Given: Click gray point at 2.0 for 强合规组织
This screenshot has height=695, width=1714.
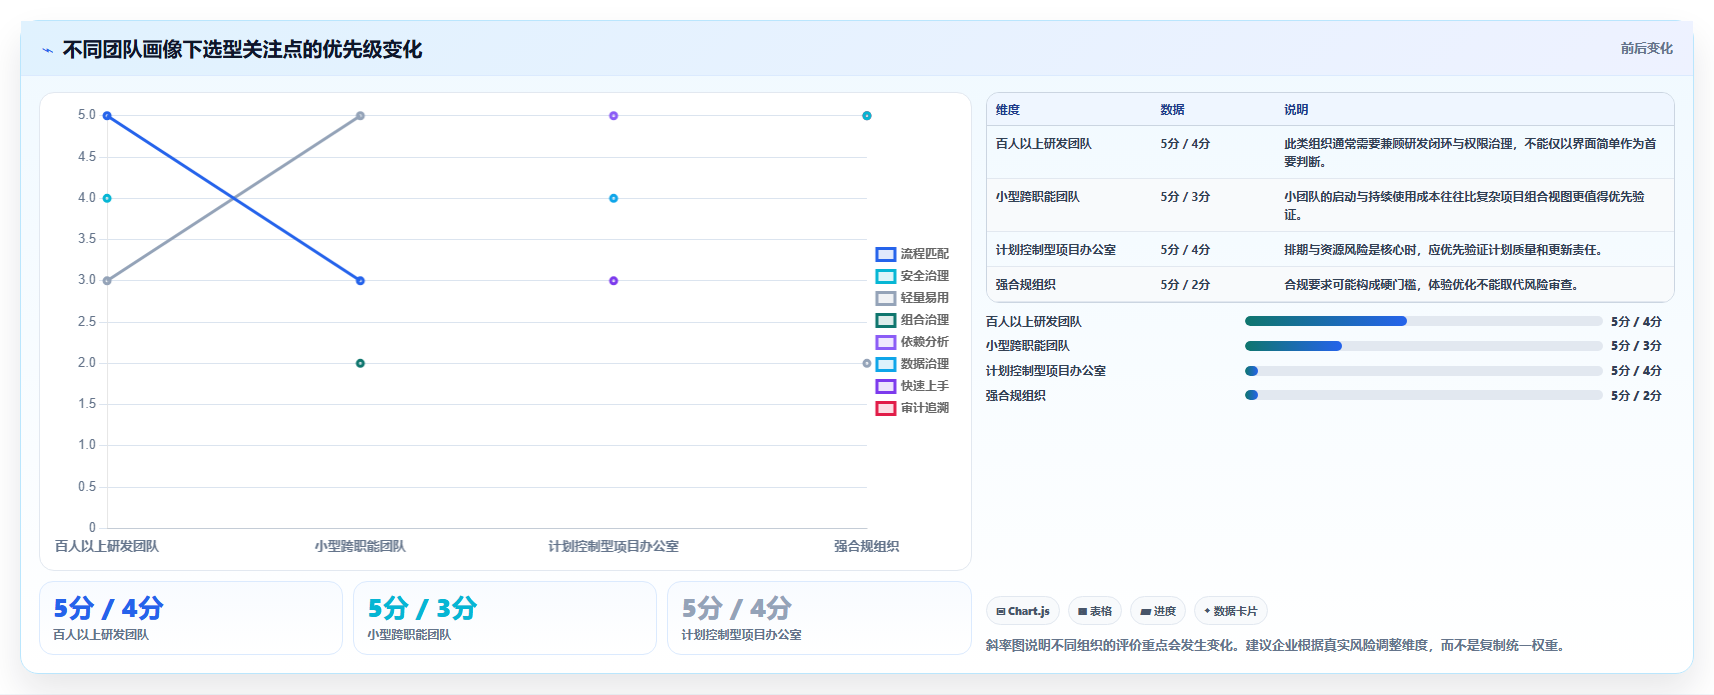Looking at the screenshot, I should (x=867, y=363).
